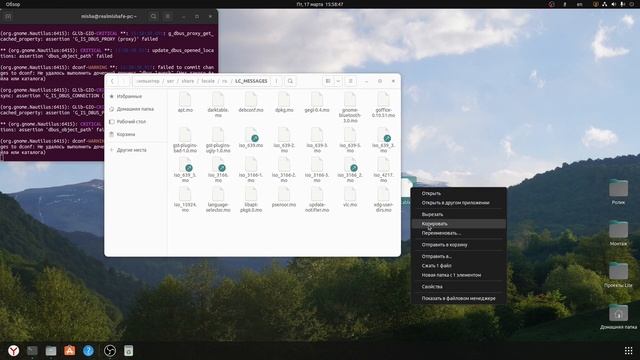Screen dimensions: 640x360
Task: Click the LC_MESSAGES path segment
Action: point(251,81)
